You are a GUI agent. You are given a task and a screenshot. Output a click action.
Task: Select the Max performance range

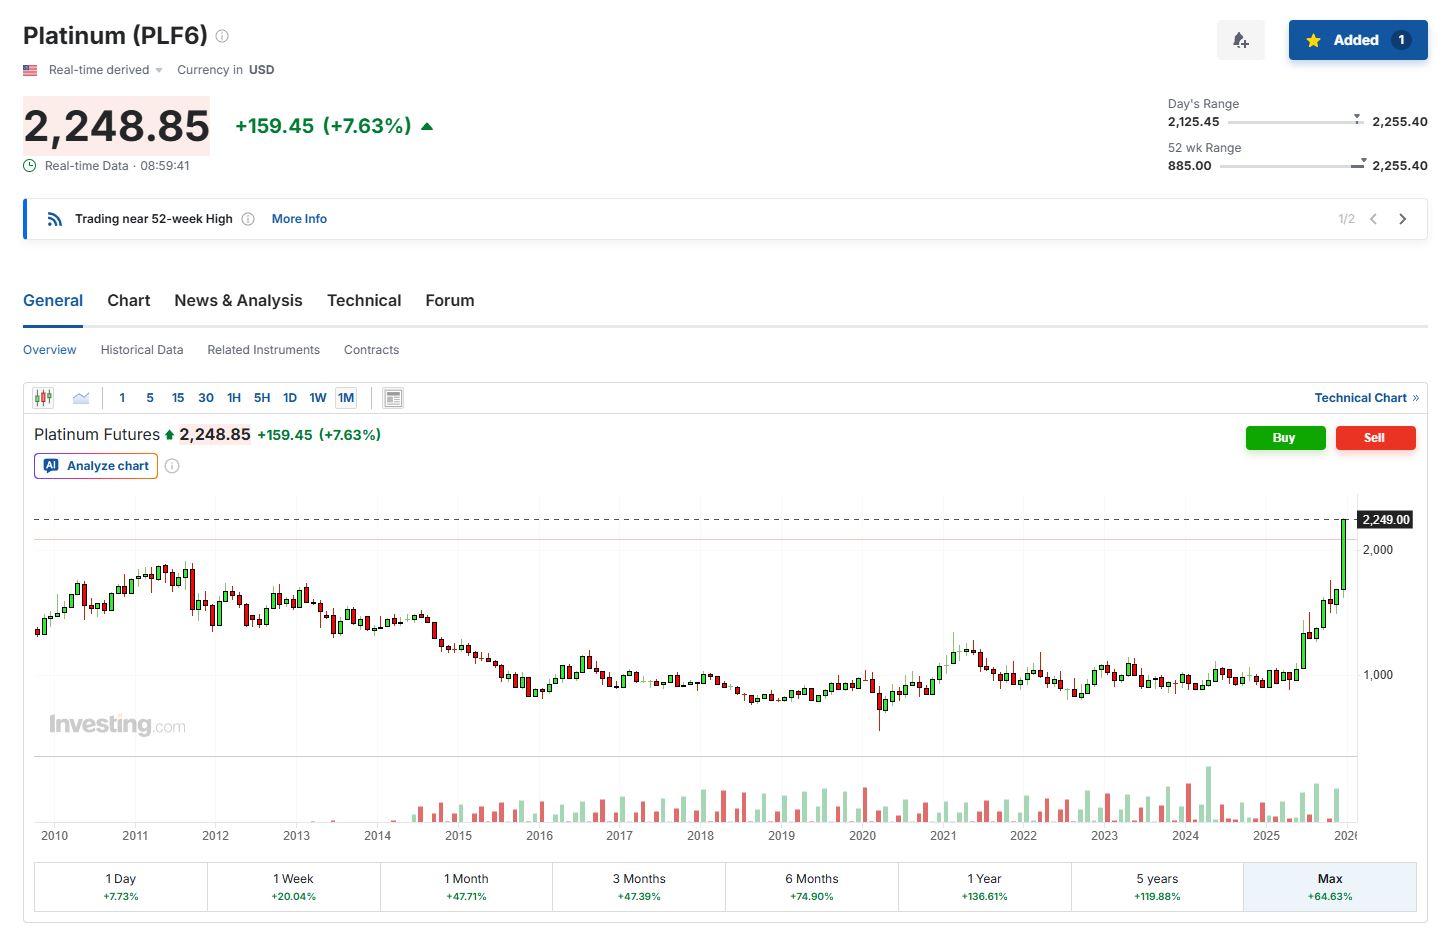[x=1330, y=887]
